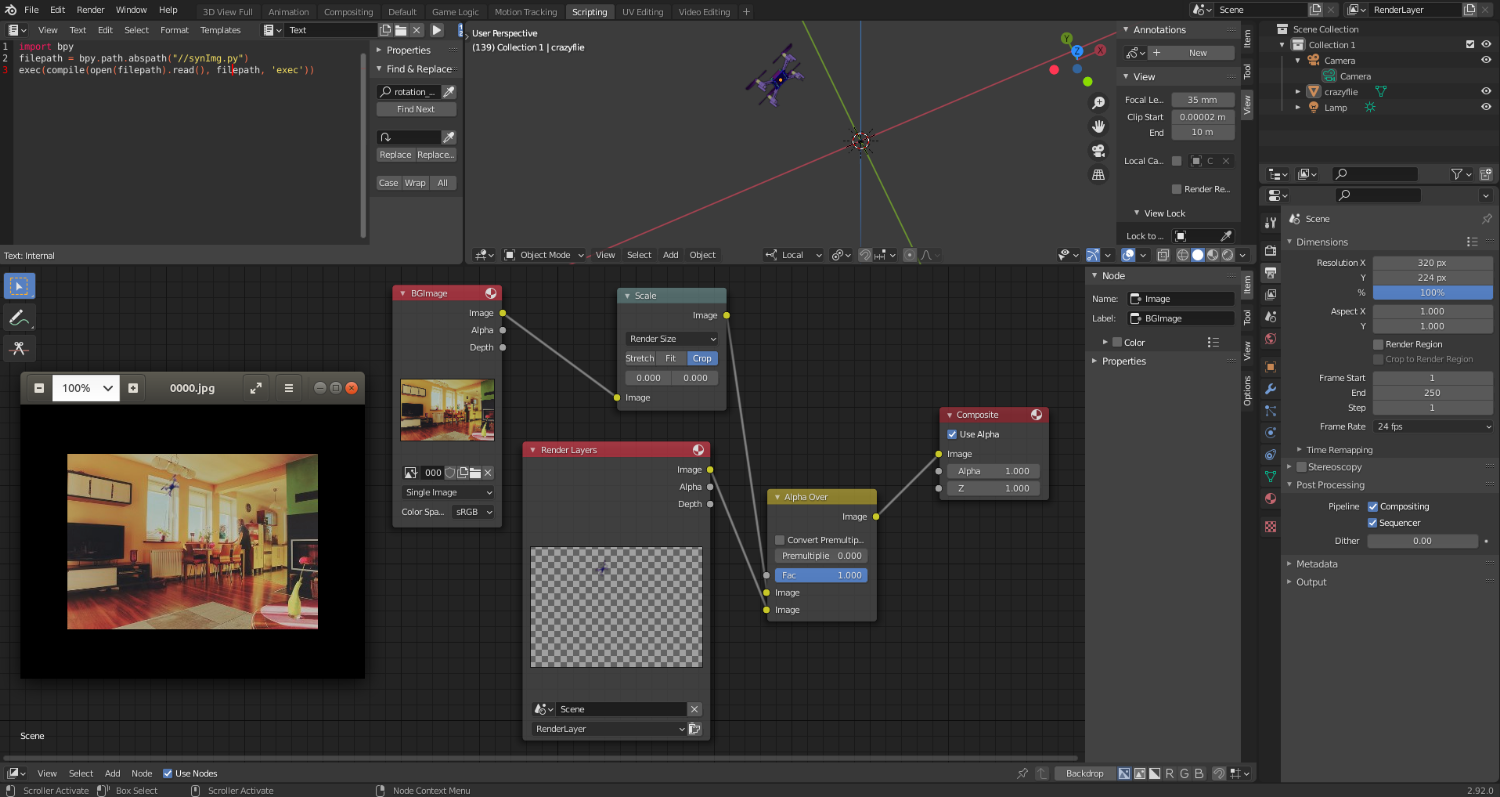Open the Node menu in compositor header

[x=142, y=773]
